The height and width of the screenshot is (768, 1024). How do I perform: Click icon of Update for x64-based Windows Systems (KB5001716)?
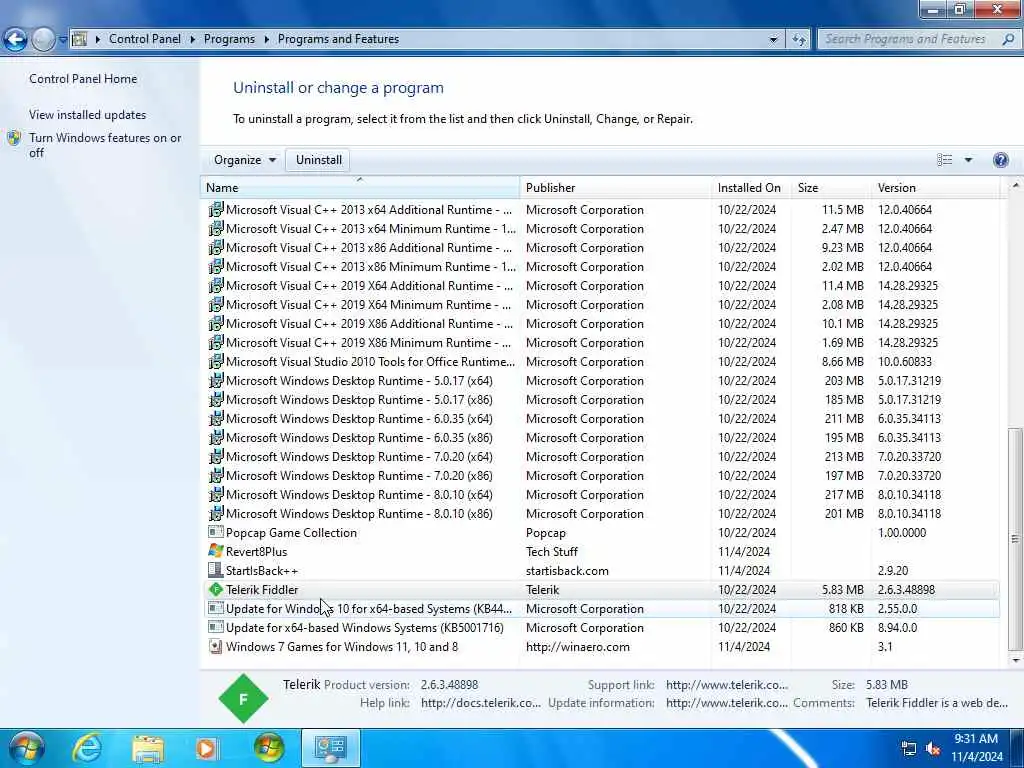pos(216,627)
